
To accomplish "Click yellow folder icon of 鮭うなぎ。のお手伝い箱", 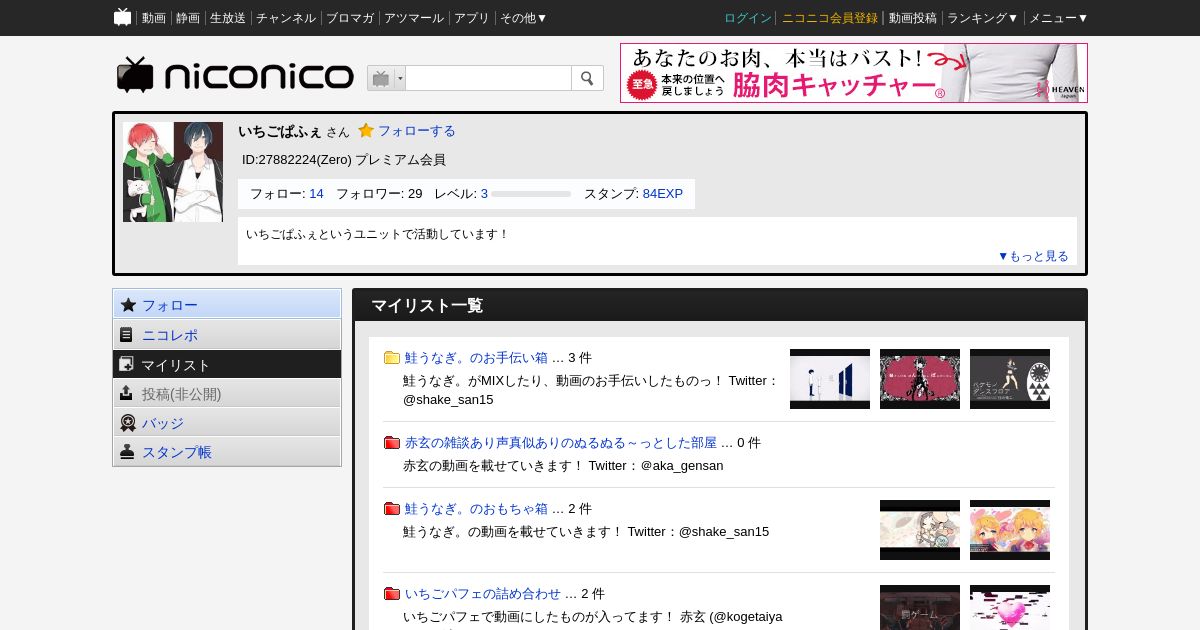I will (392, 358).
